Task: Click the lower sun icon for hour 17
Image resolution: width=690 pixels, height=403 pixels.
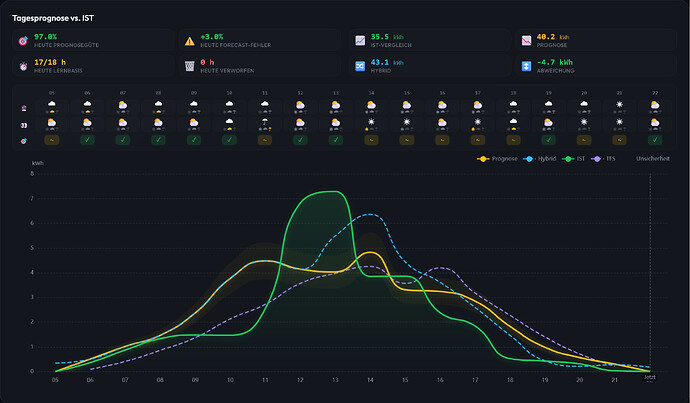Action: coord(478,121)
